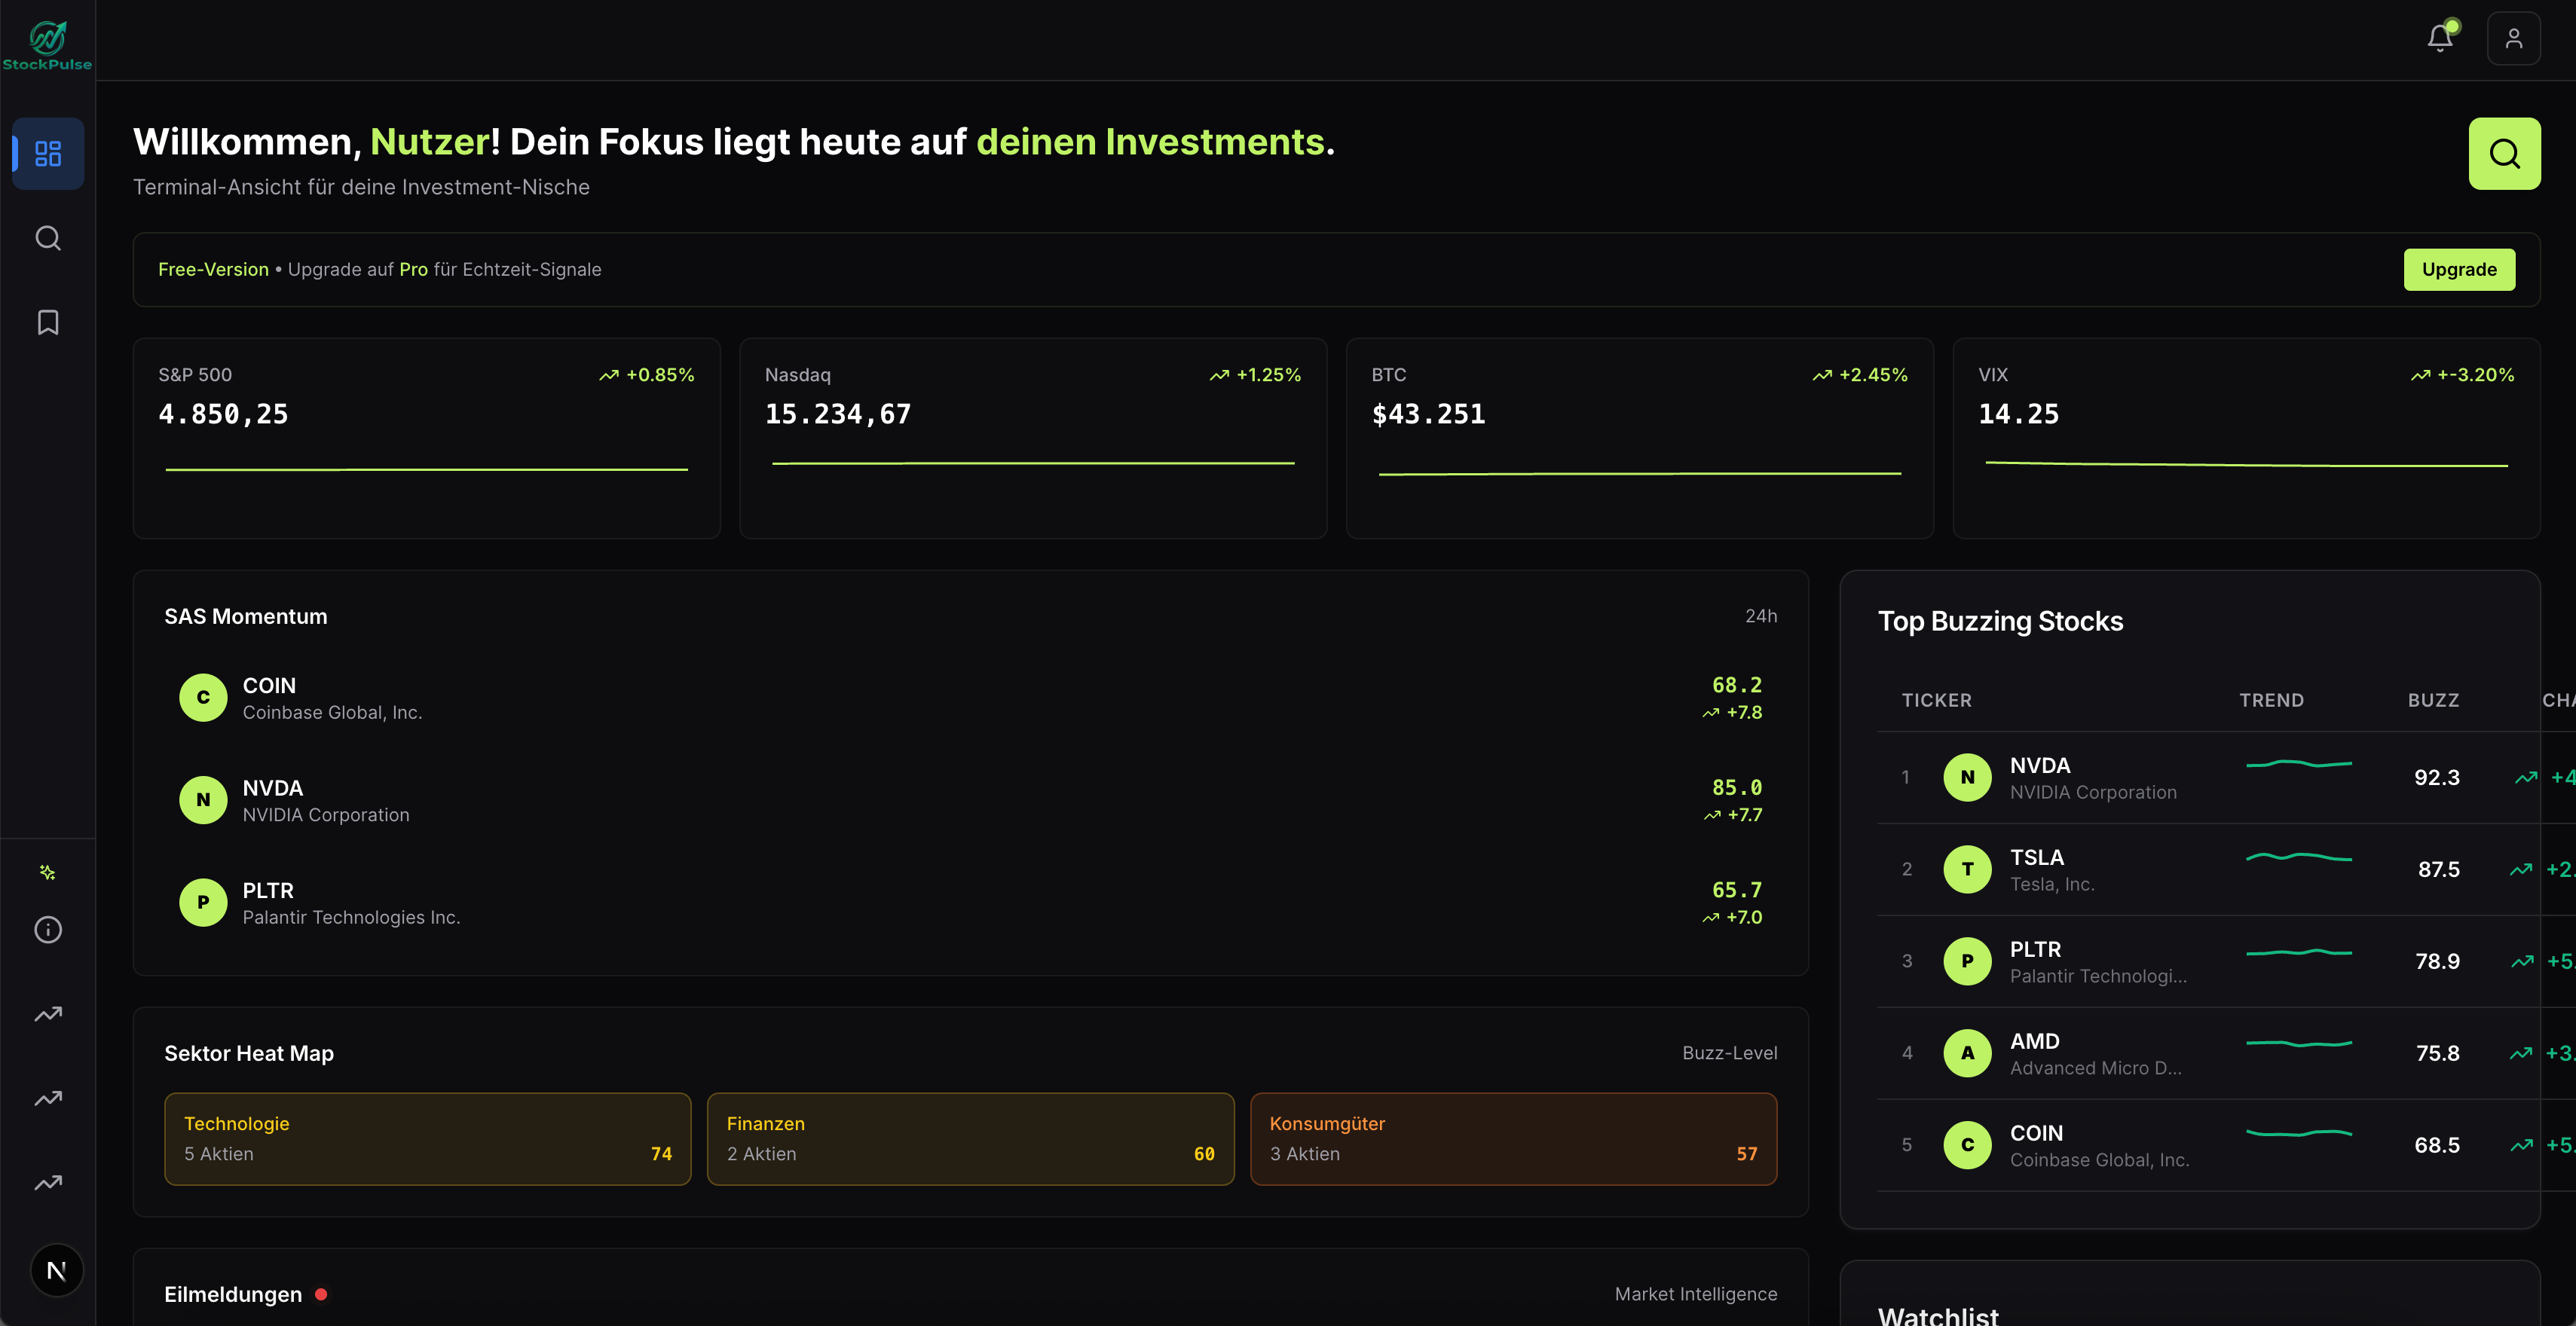This screenshot has height=1326, width=2576.
Task: Open the user profile icon
Action: click(x=2513, y=38)
